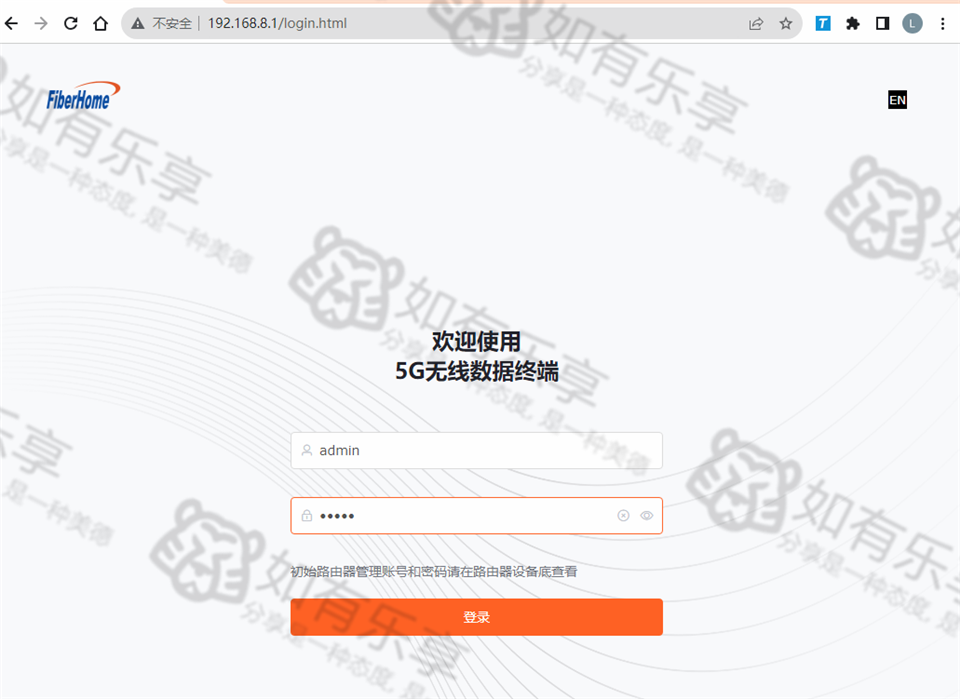Share this page via share icon

tap(756, 23)
